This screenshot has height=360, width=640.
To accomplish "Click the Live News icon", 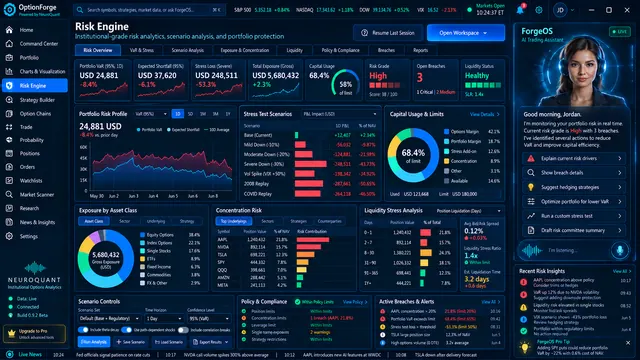I will click(x=10, y=354).
